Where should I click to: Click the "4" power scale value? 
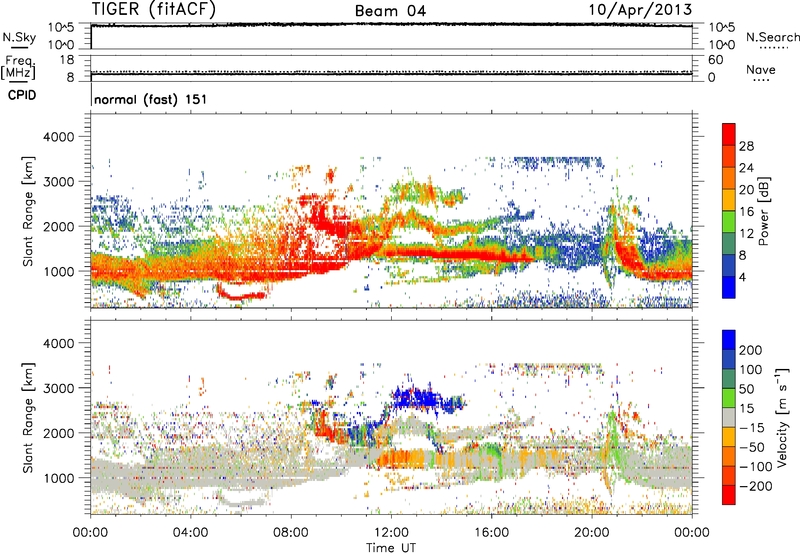click(x=742, y=277)
